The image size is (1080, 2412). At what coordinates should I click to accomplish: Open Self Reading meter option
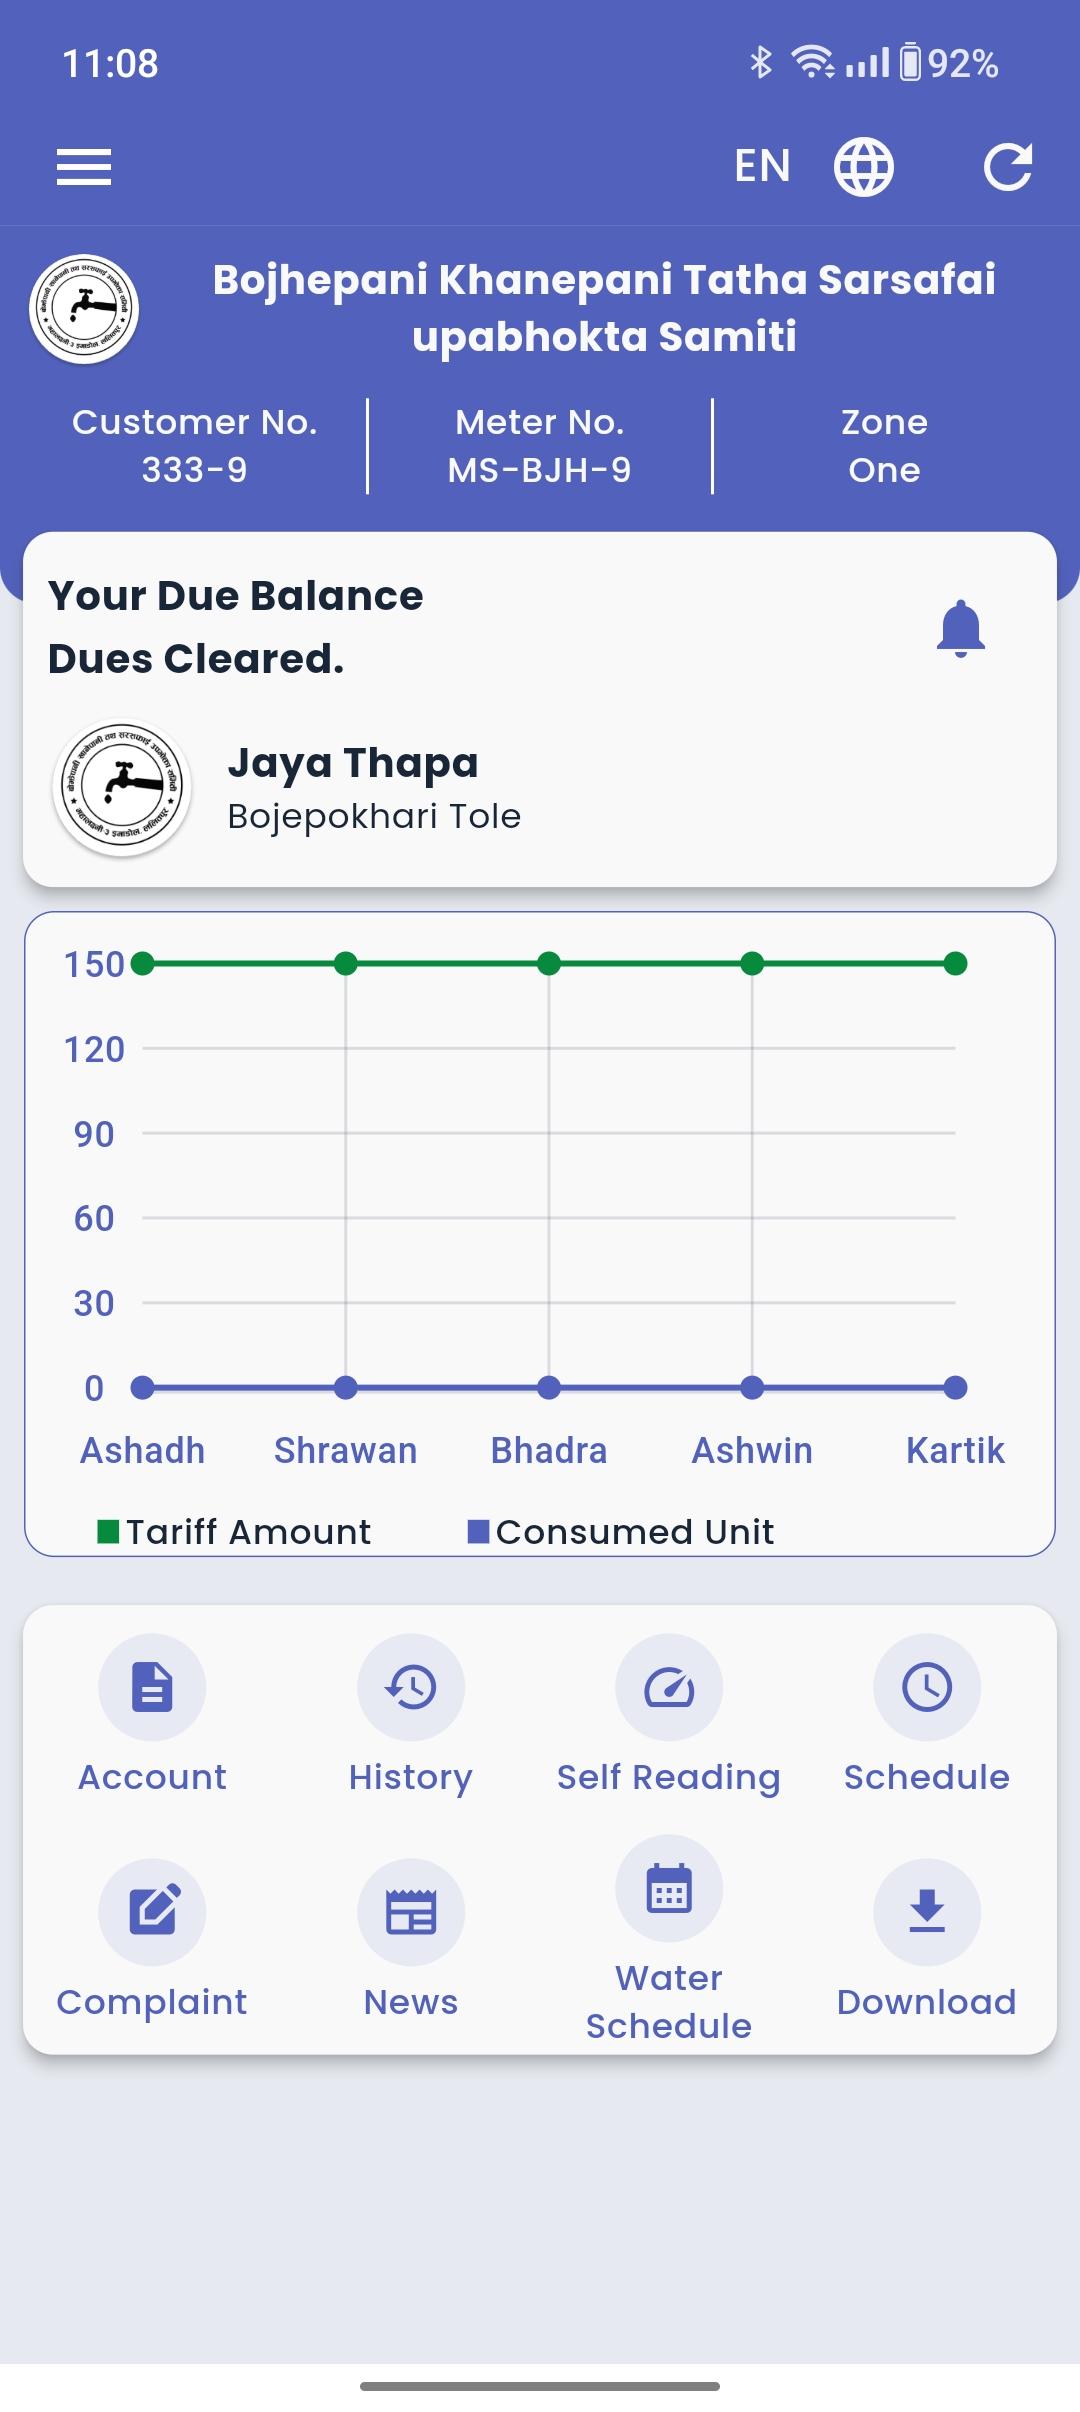coord(669,1714)
